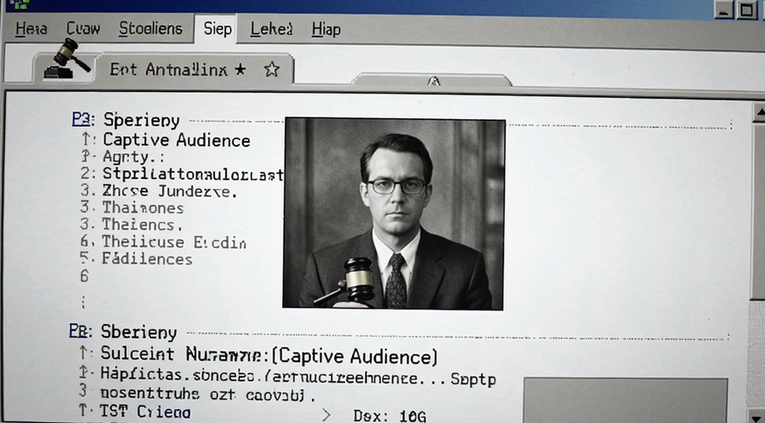Open the Hea menu
The width and height of the screenshot is (765, 423).
(31, 29)
